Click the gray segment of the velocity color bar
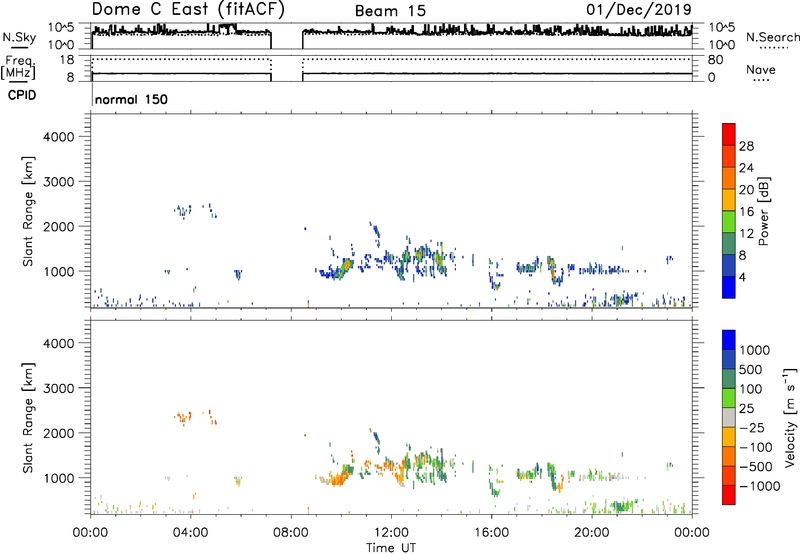800x554 pixels. 729,418
